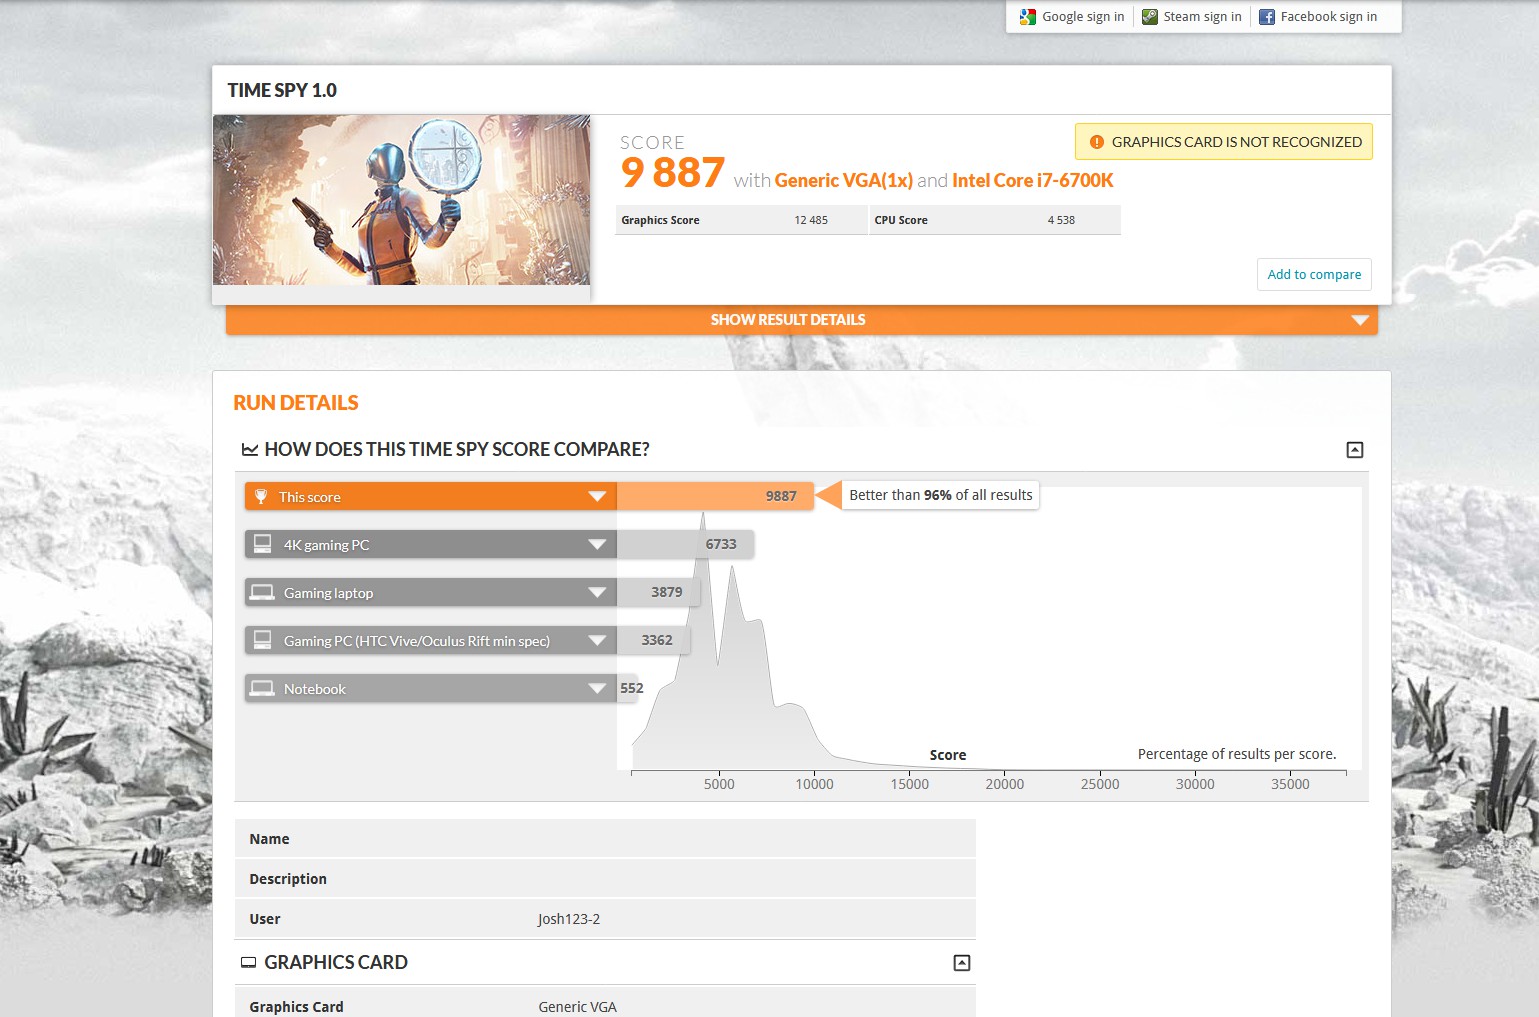Click the 20000 label on chart axis

[1004, 784]
